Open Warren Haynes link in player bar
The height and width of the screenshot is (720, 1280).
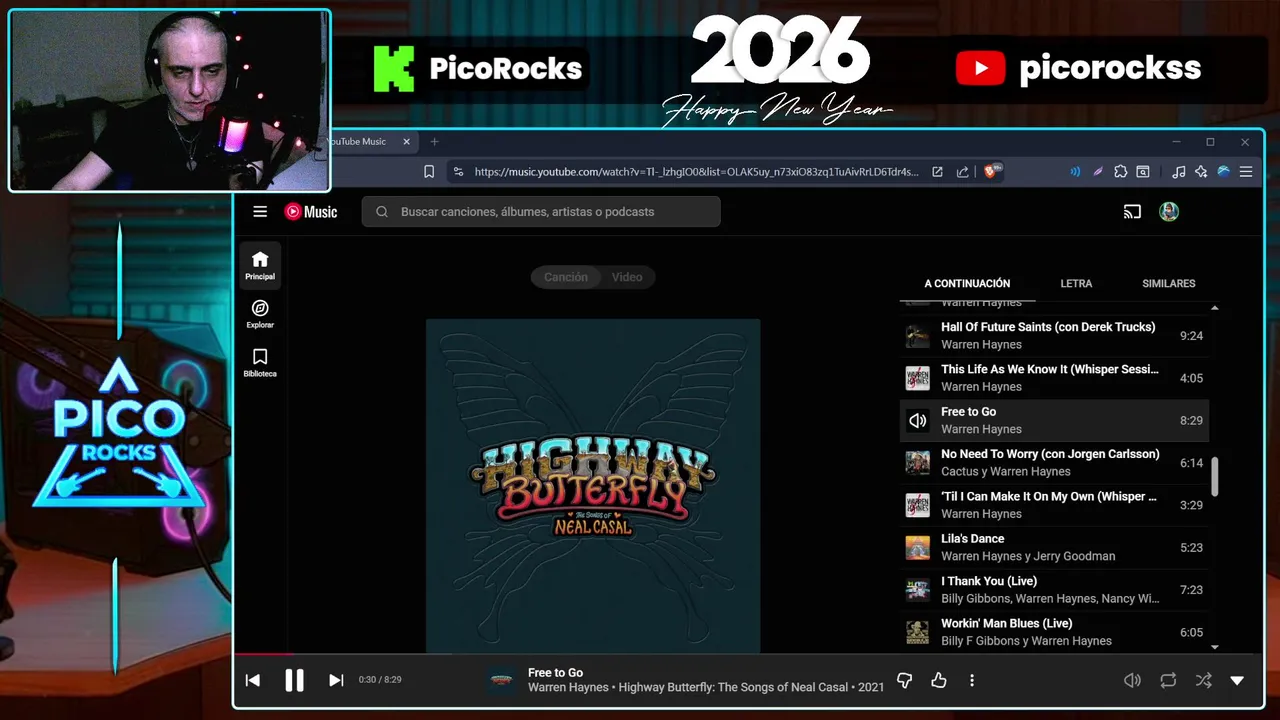click(569, 688)
